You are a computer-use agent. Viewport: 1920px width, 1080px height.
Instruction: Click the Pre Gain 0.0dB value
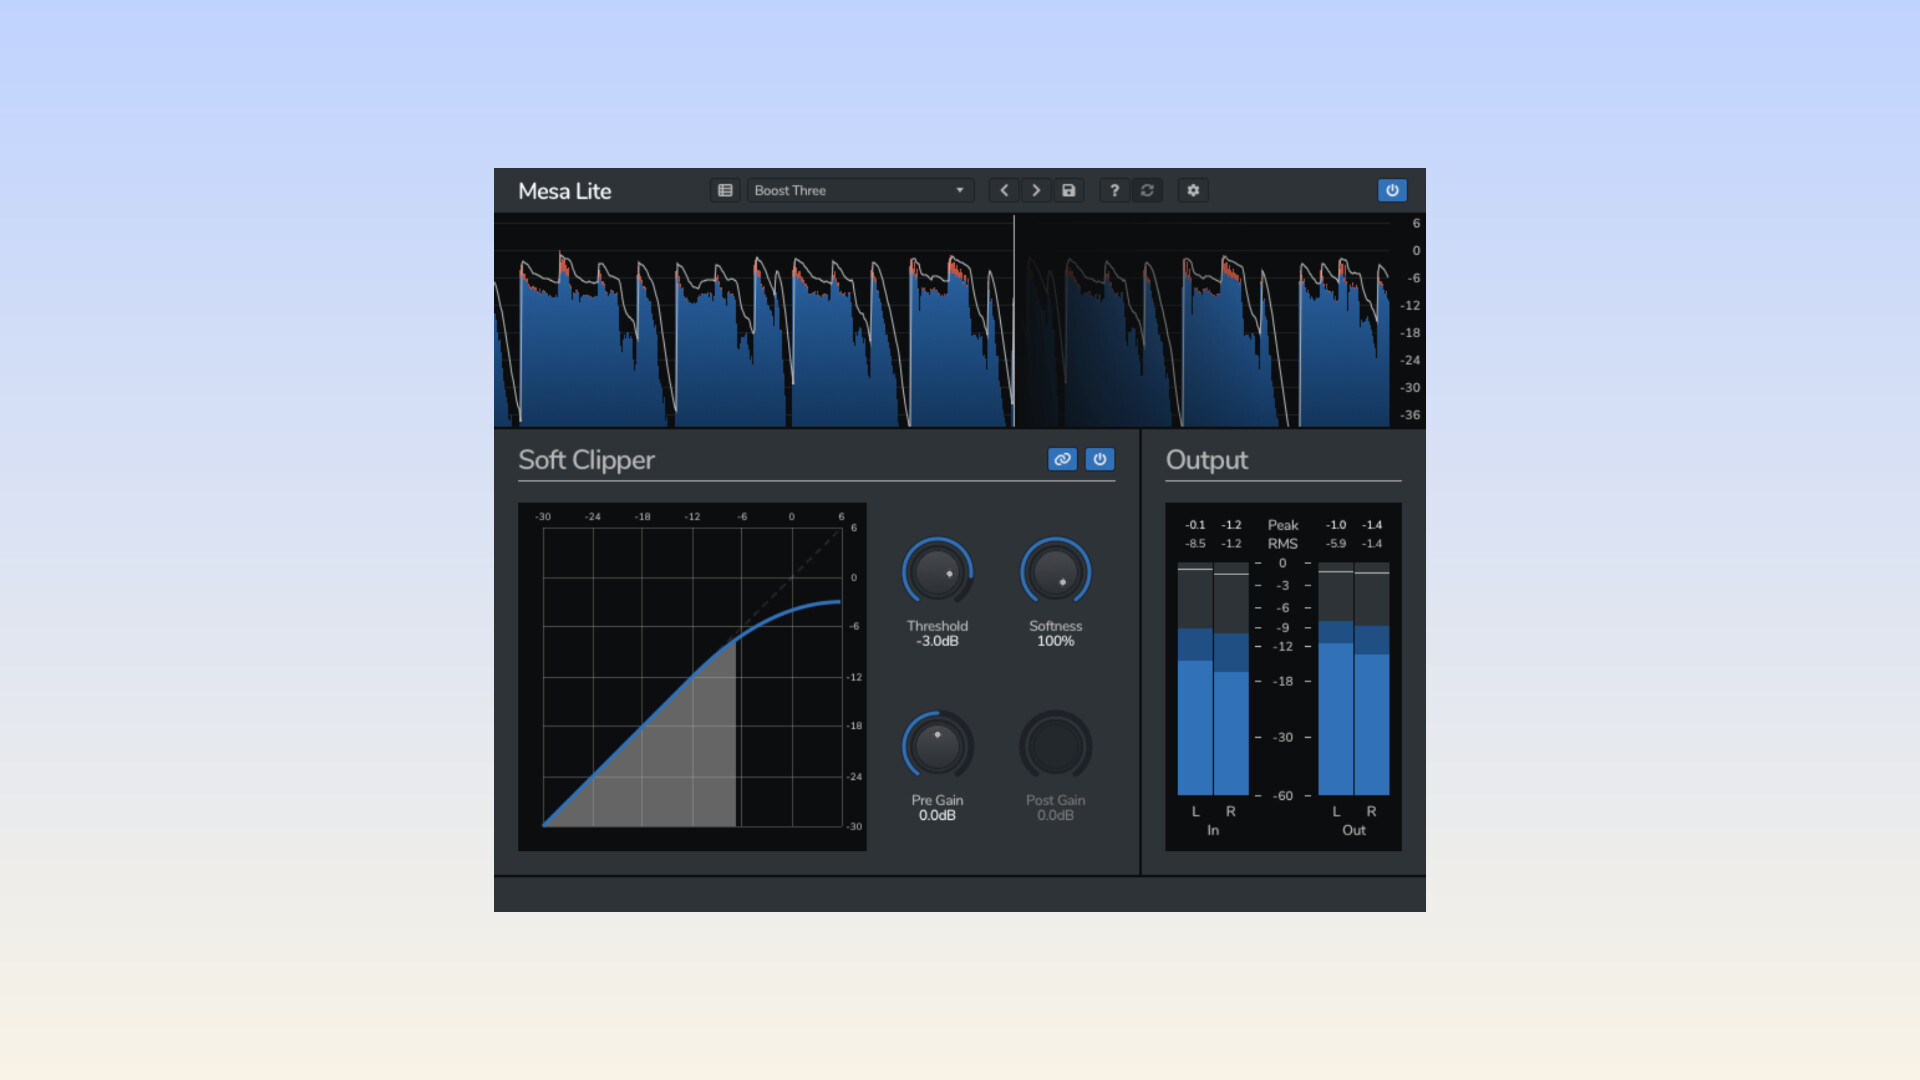tap(937, 815)
